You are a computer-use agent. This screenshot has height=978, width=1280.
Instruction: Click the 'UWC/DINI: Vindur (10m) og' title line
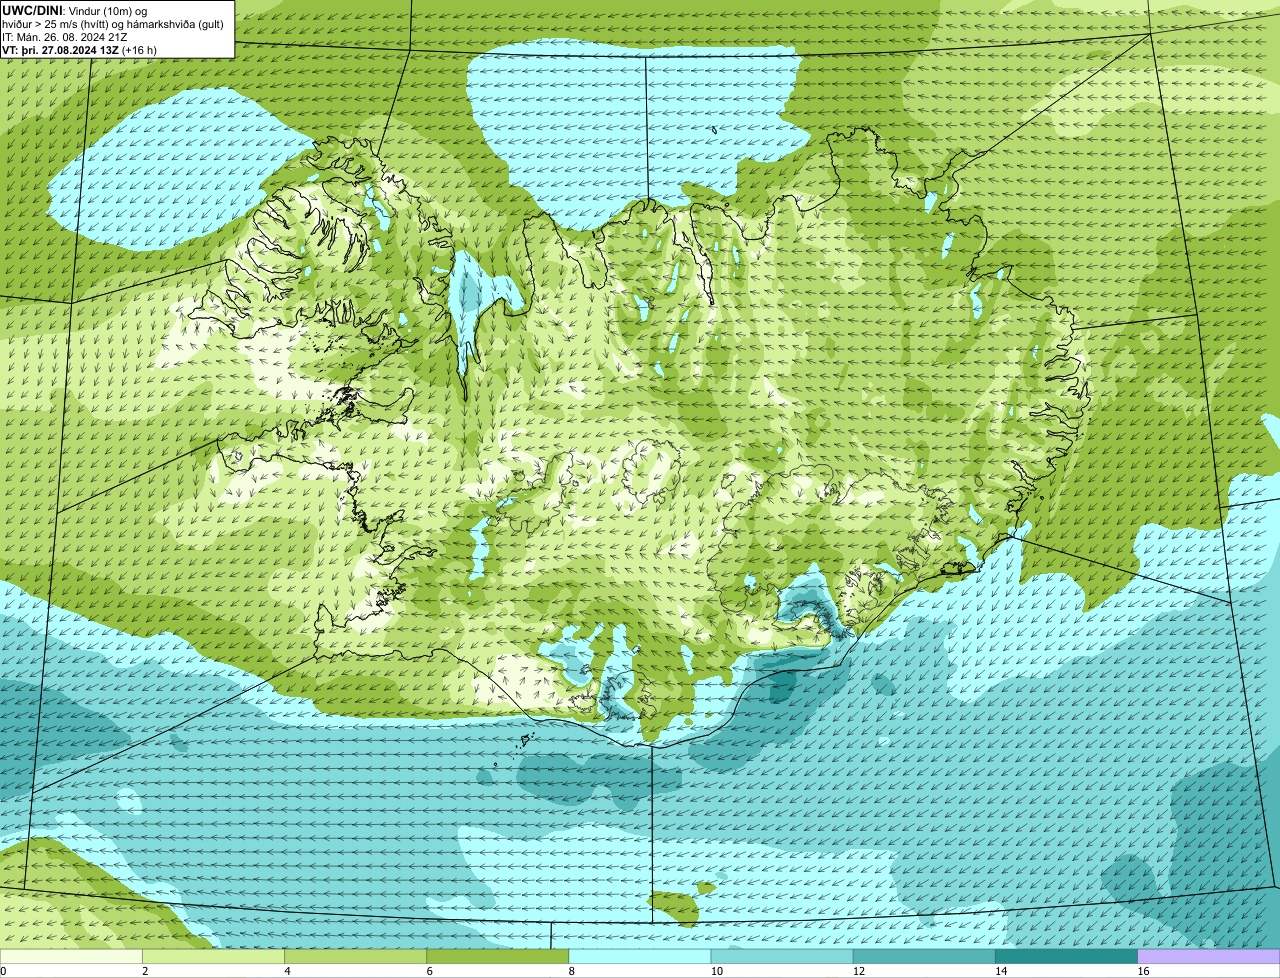point(75,10)
